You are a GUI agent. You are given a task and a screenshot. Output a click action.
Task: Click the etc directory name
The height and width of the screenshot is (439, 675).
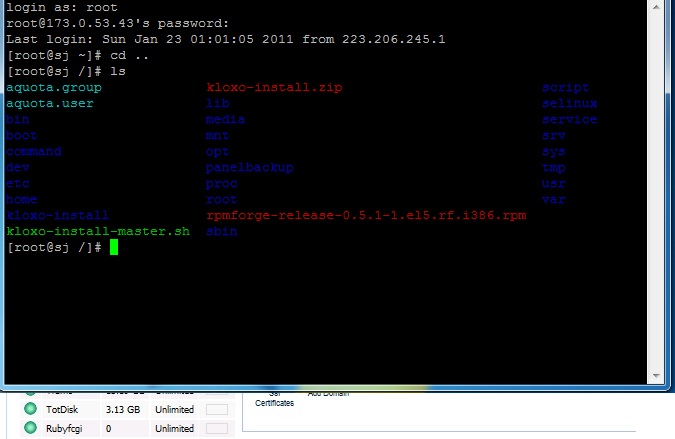18,183
